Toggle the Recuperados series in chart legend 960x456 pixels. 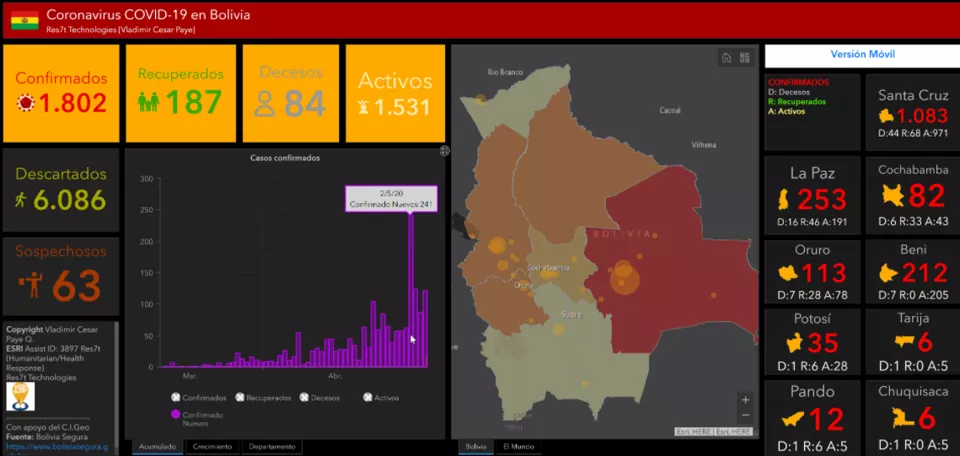click(263, 398)
